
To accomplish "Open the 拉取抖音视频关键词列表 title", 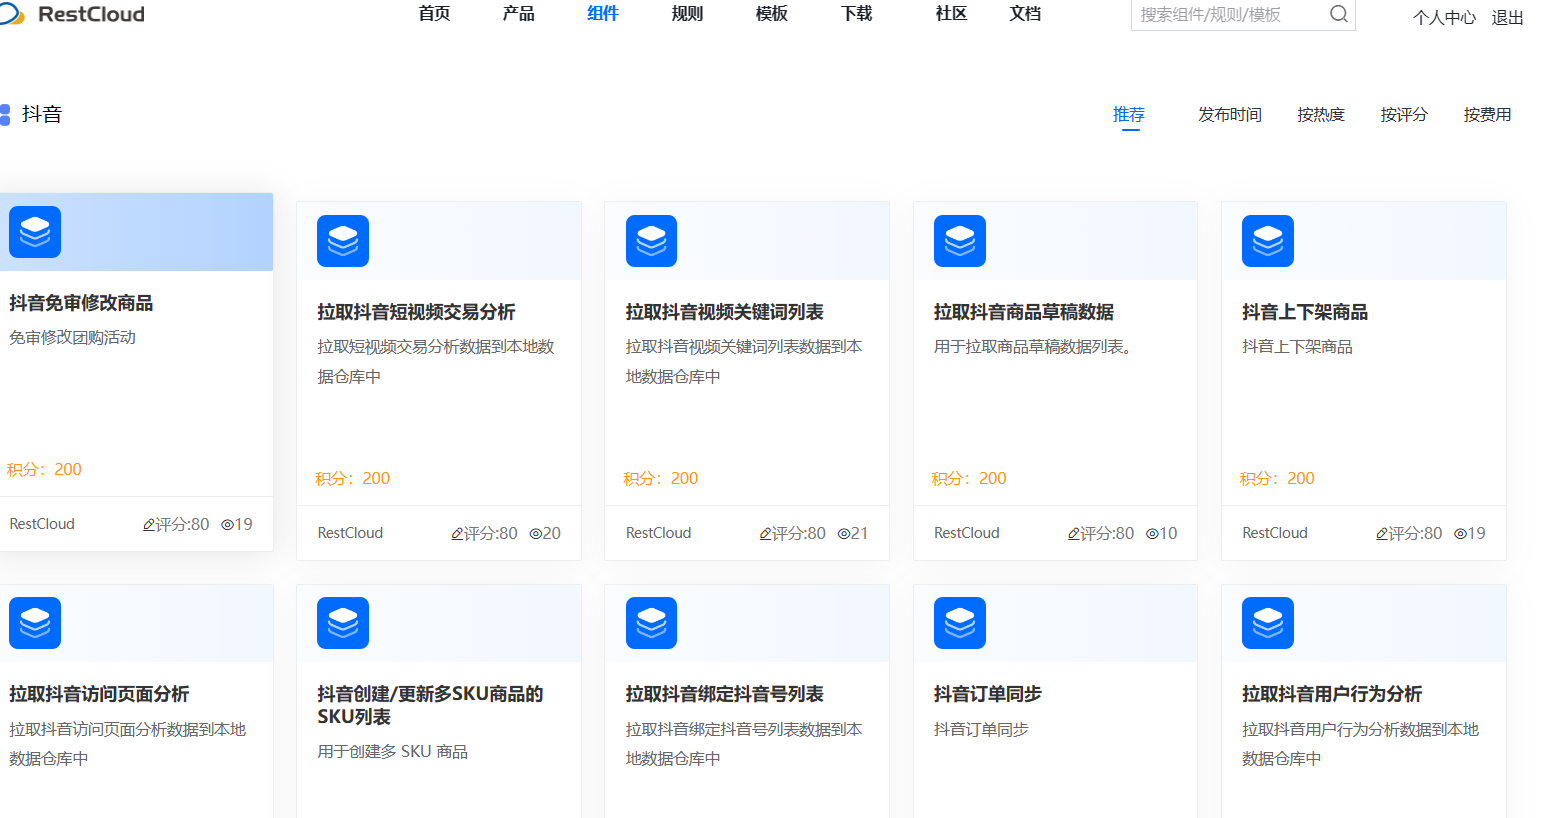I will (725, 312).
